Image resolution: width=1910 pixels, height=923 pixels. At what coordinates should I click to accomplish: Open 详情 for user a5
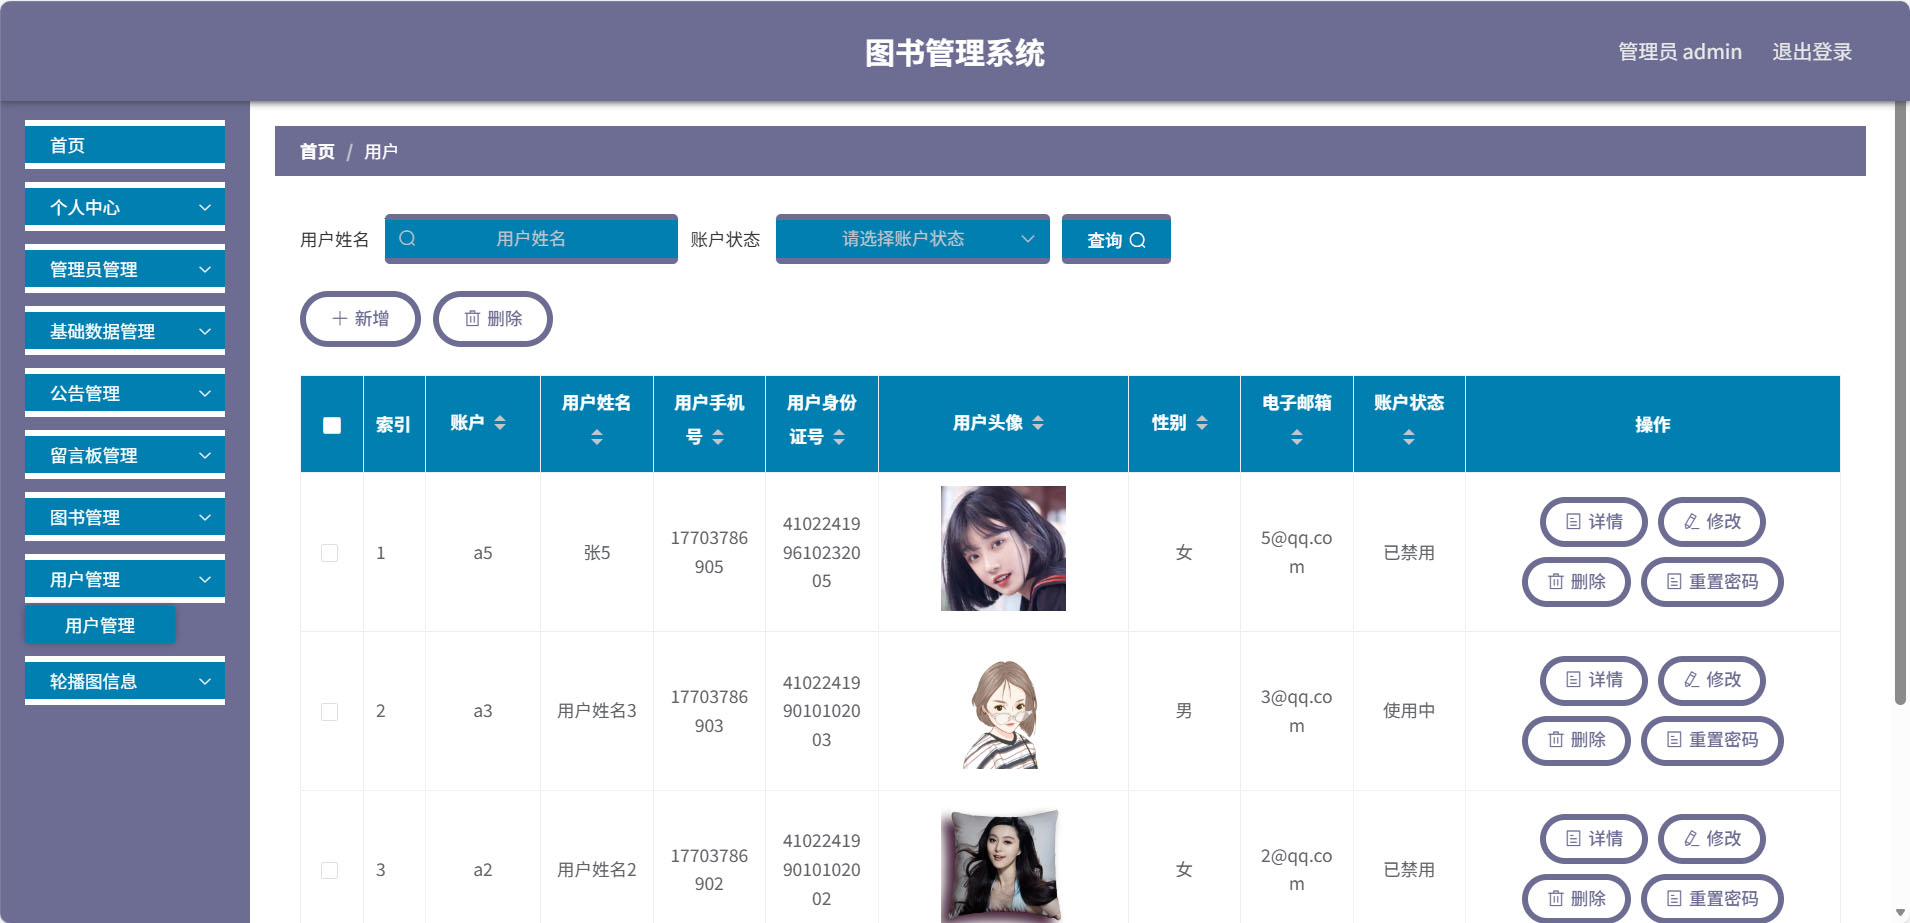pos(1594,522)
